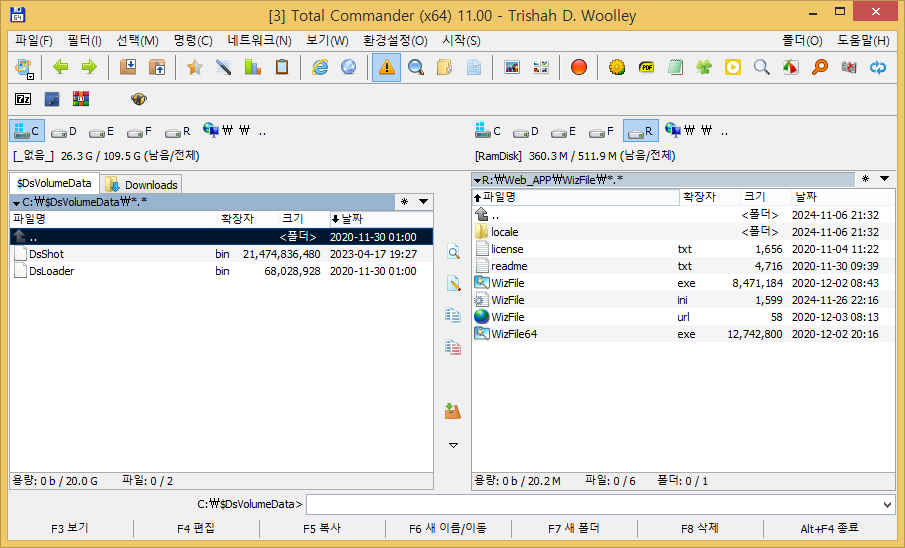Click the center pack box icon

453,411
